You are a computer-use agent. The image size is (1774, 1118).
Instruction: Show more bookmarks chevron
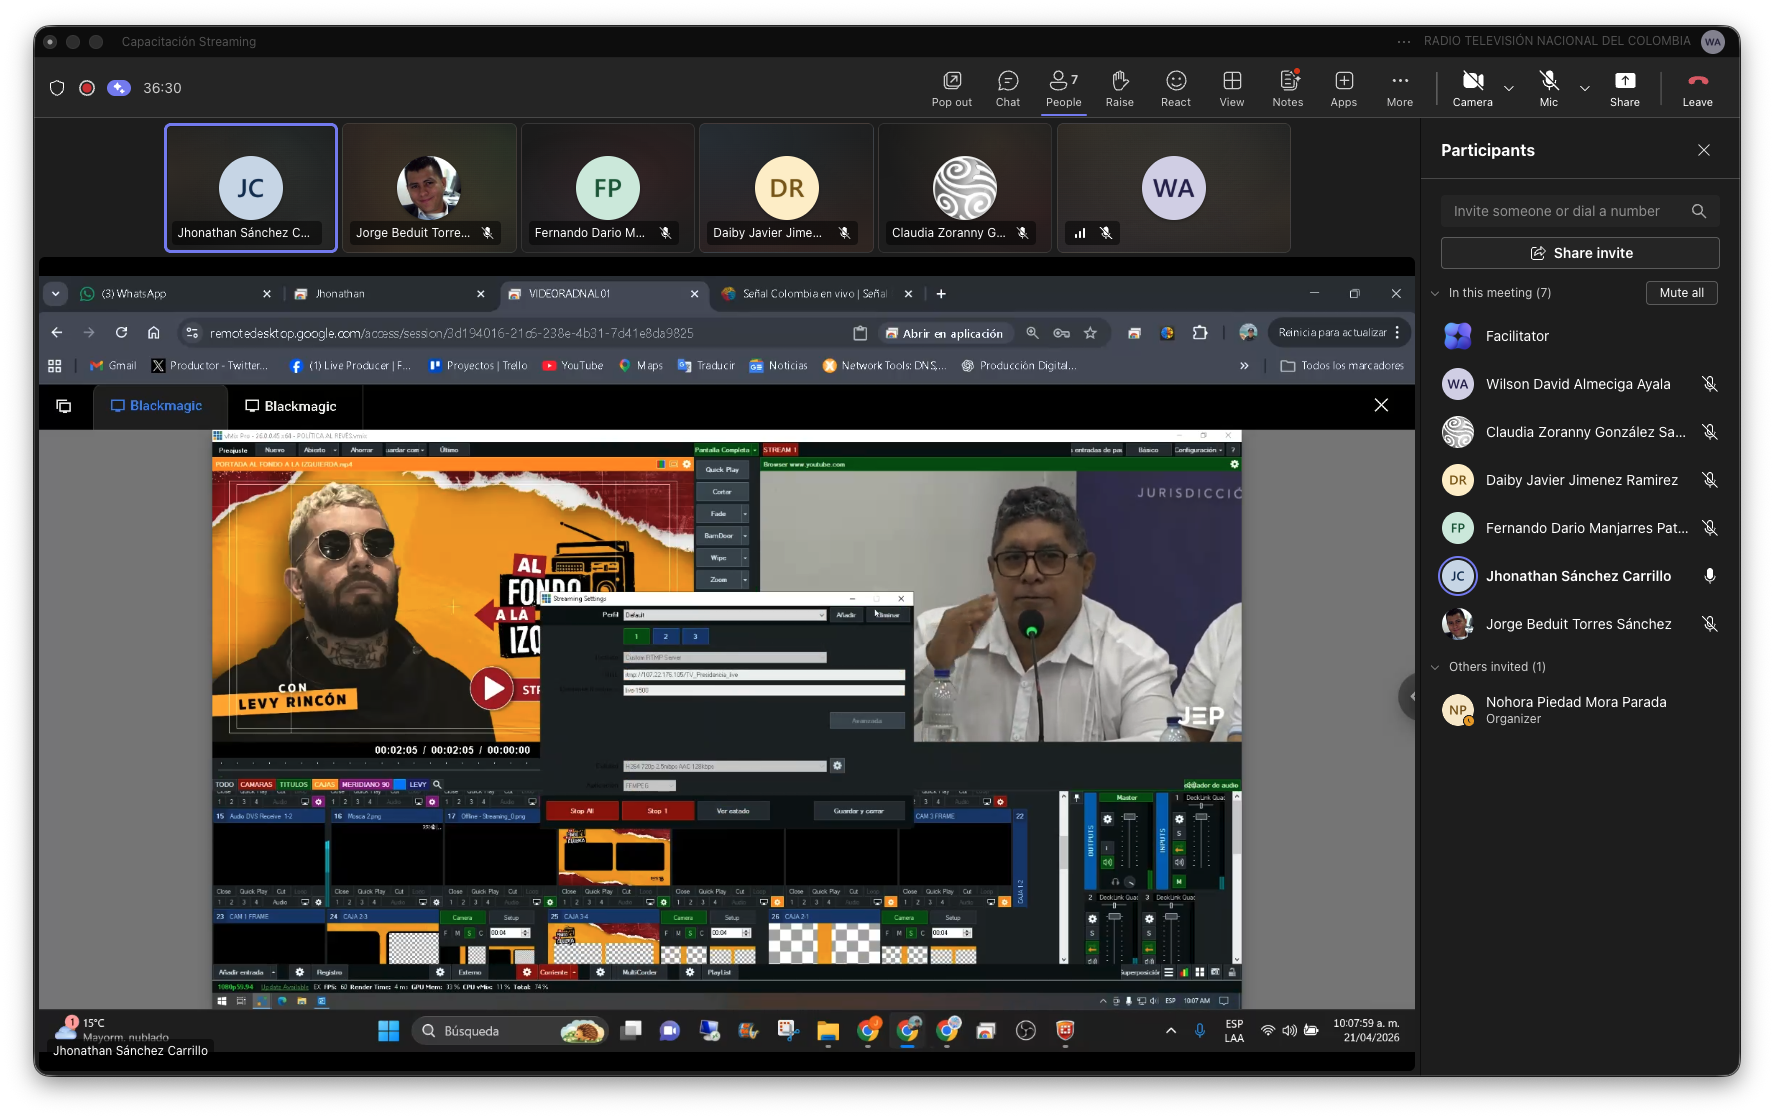tap(1244, 366)
